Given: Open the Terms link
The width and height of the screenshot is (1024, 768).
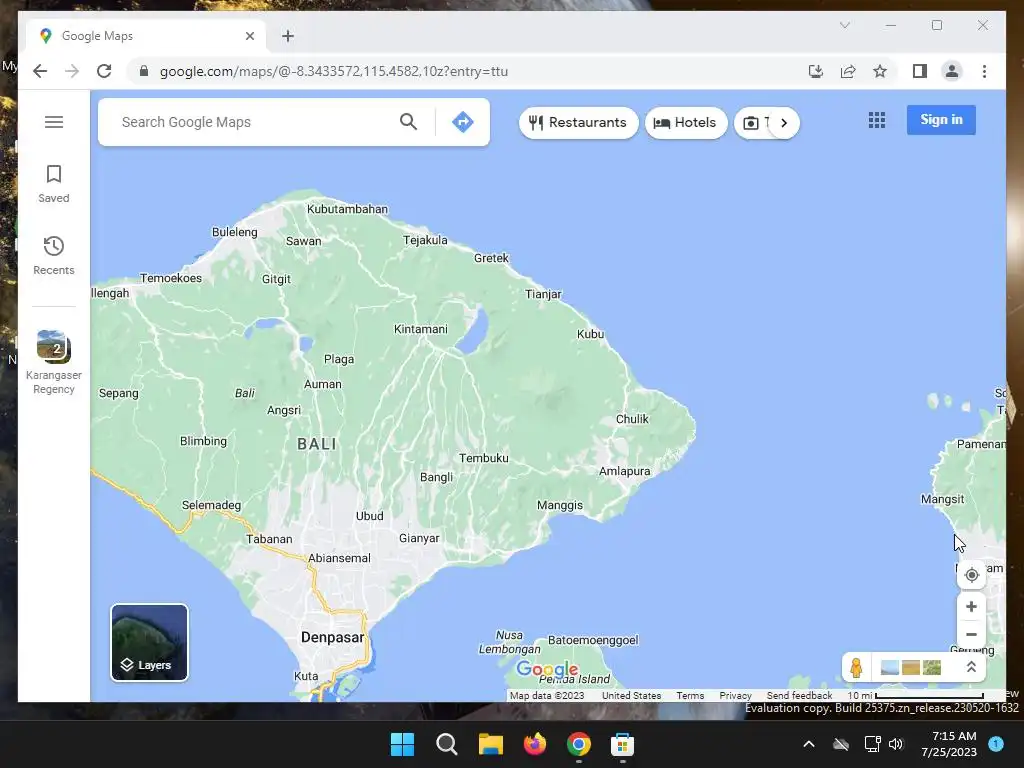Looking at the screenshot, I should (690, 696).
